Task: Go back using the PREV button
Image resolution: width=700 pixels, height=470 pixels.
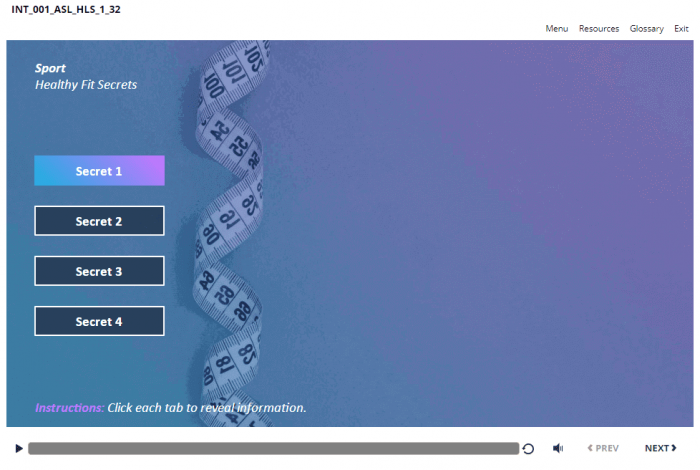Action: click(603, 449)
